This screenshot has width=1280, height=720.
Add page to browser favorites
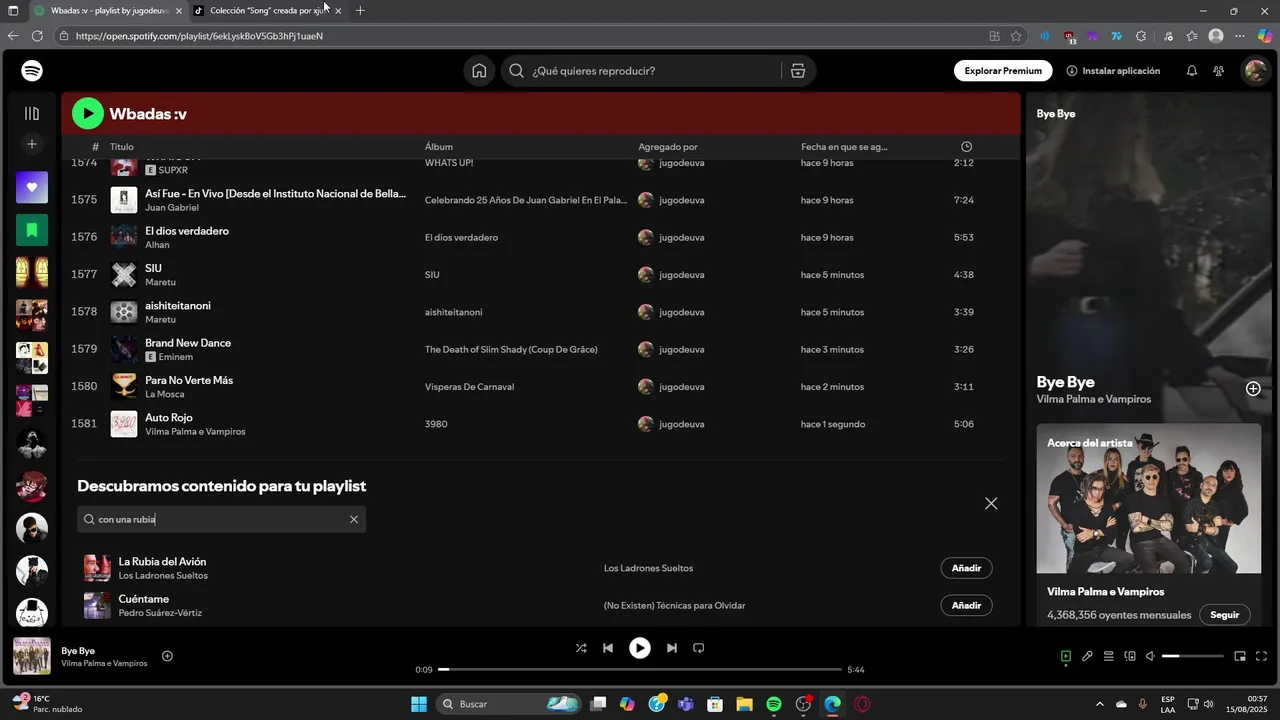click(x=1016, y=36)
